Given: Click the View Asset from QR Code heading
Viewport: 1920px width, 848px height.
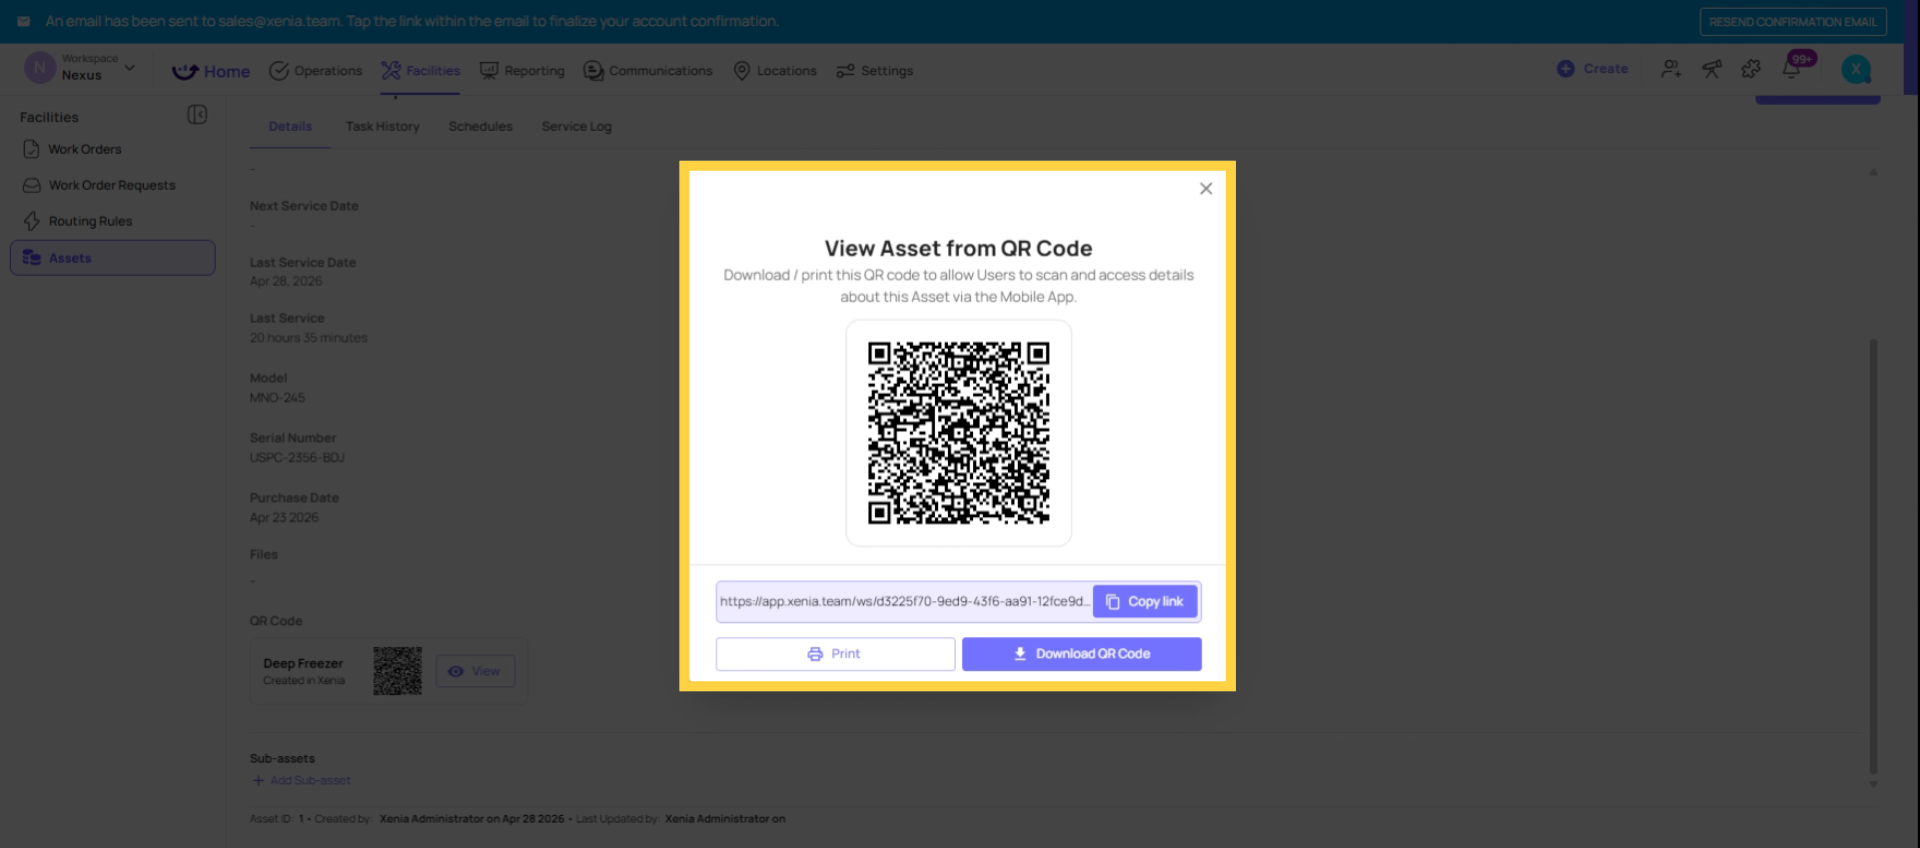Looking at the screenshot, I should (958, 248).
